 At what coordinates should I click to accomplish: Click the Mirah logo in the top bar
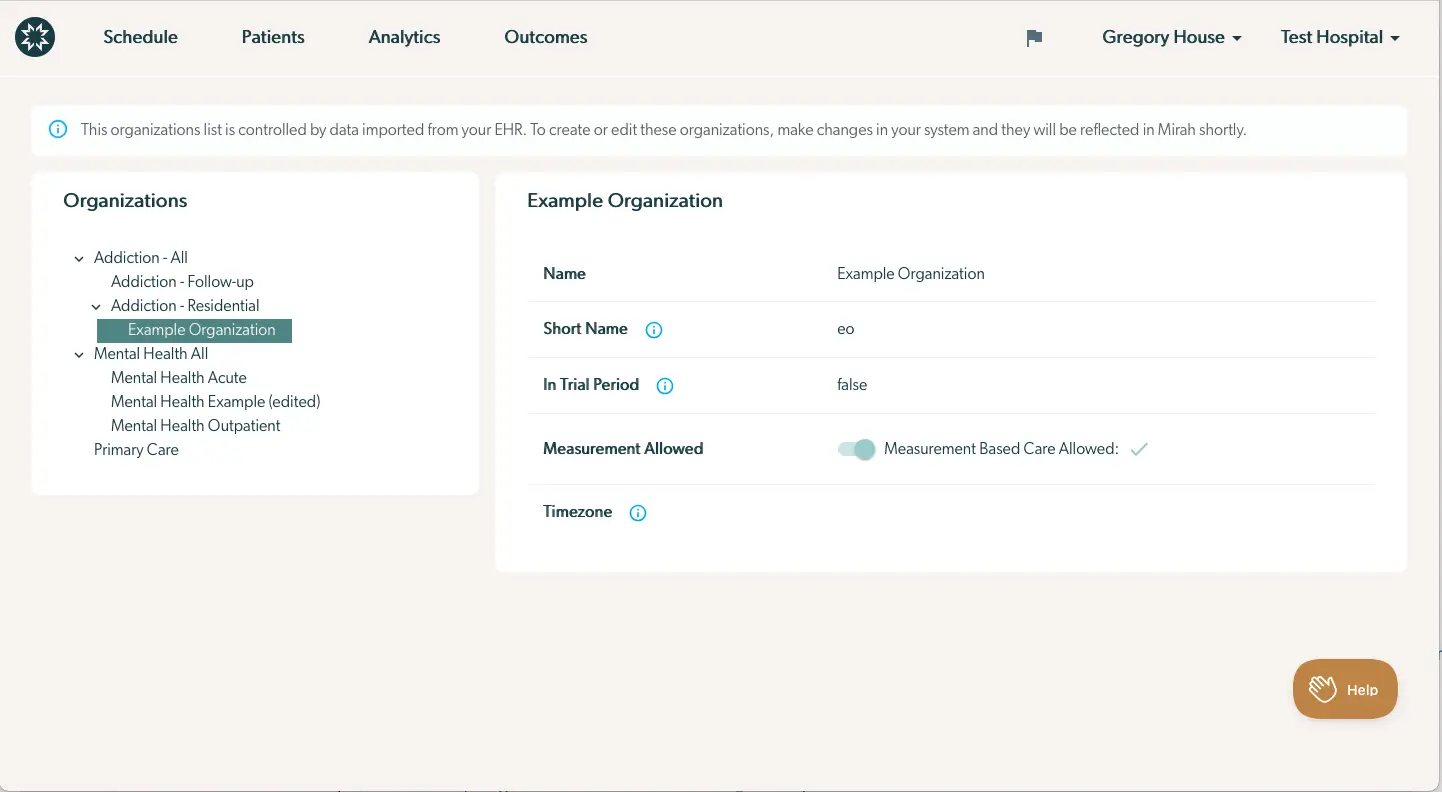[x=34, y=36]
